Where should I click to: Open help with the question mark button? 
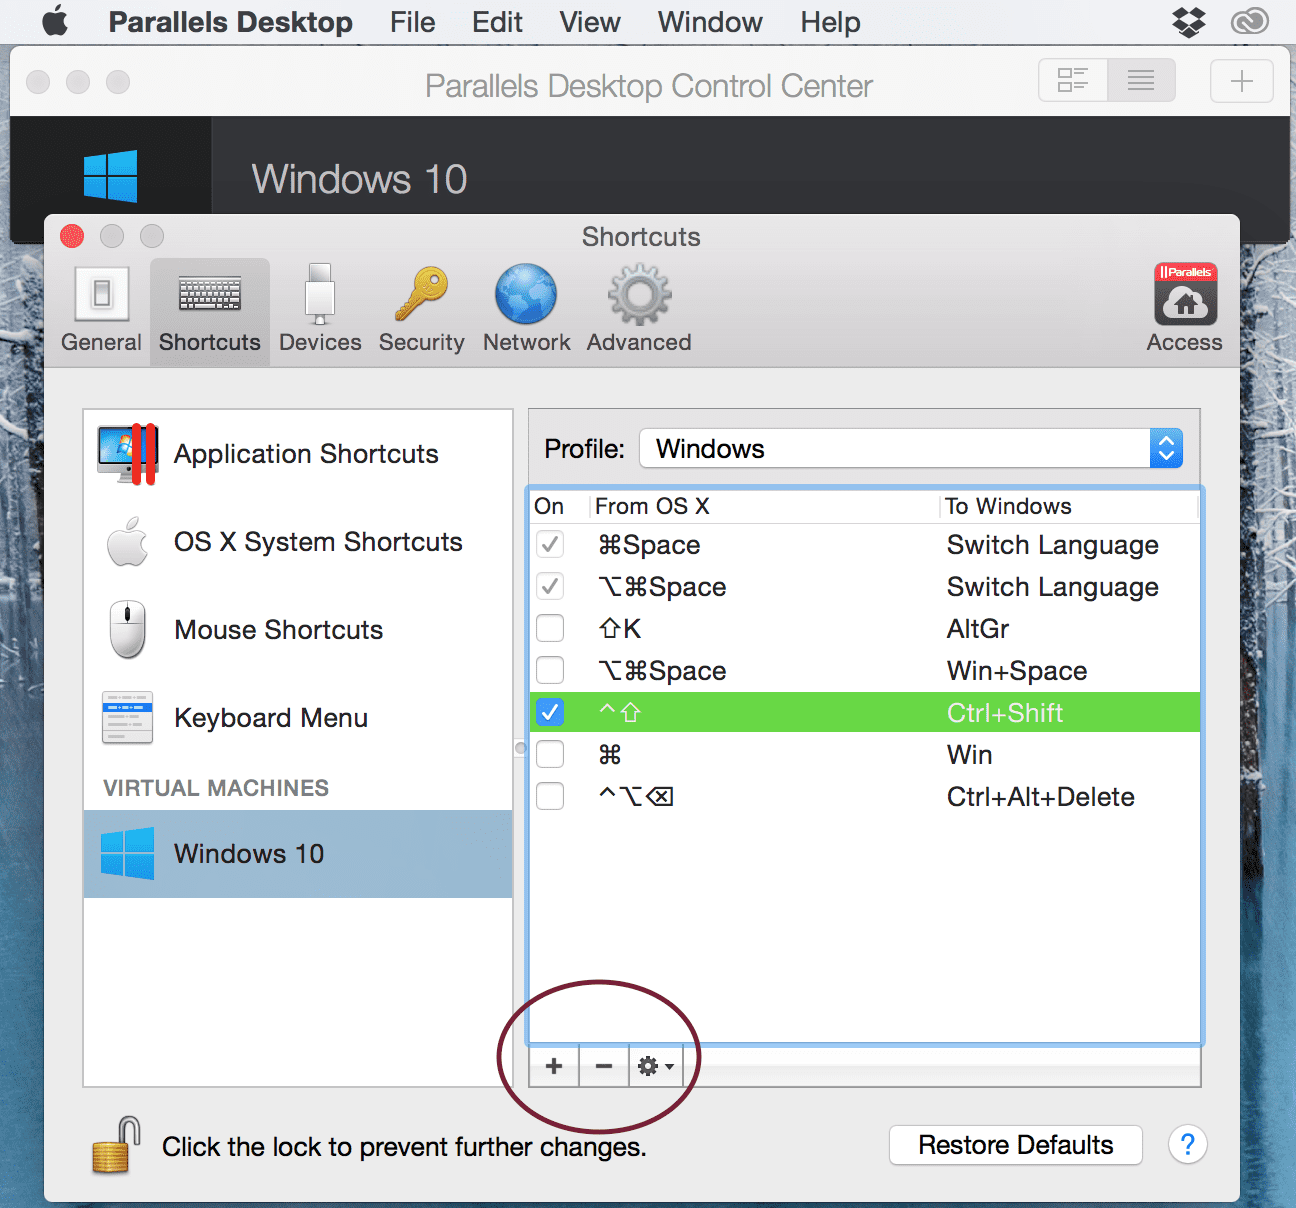pos(1187,1145)
